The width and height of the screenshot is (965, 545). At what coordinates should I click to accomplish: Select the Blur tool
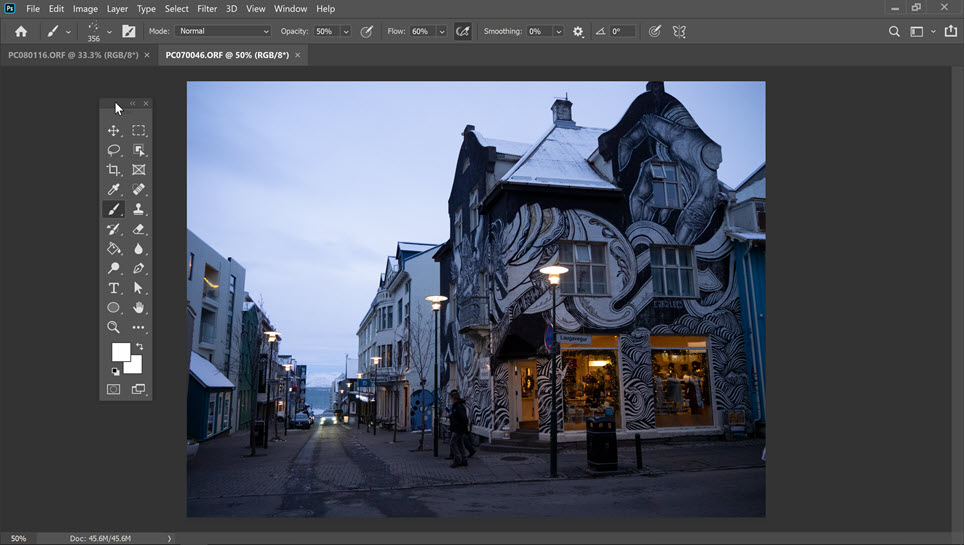coord(138,249)
